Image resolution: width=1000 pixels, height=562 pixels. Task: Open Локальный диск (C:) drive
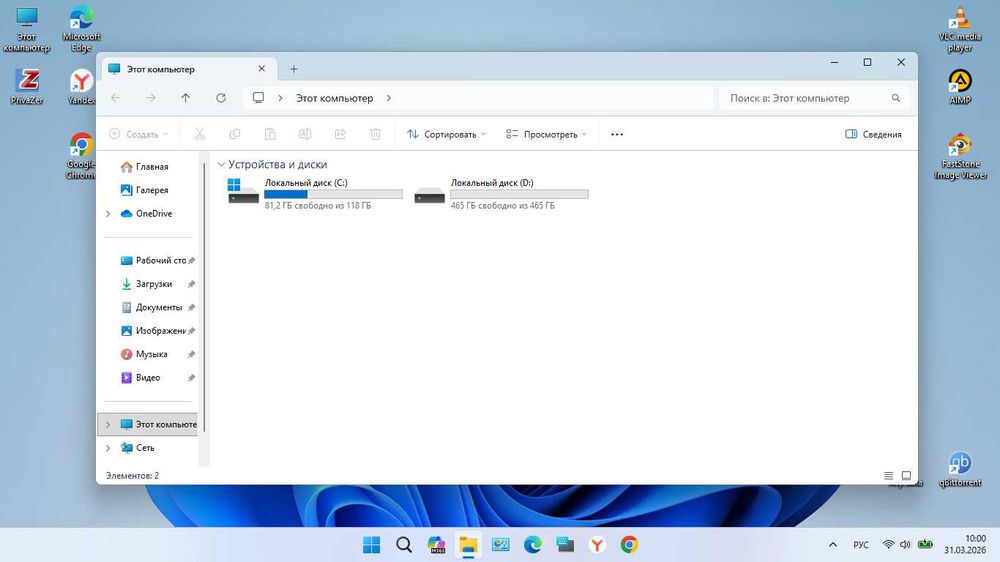[x=315, y=193]
